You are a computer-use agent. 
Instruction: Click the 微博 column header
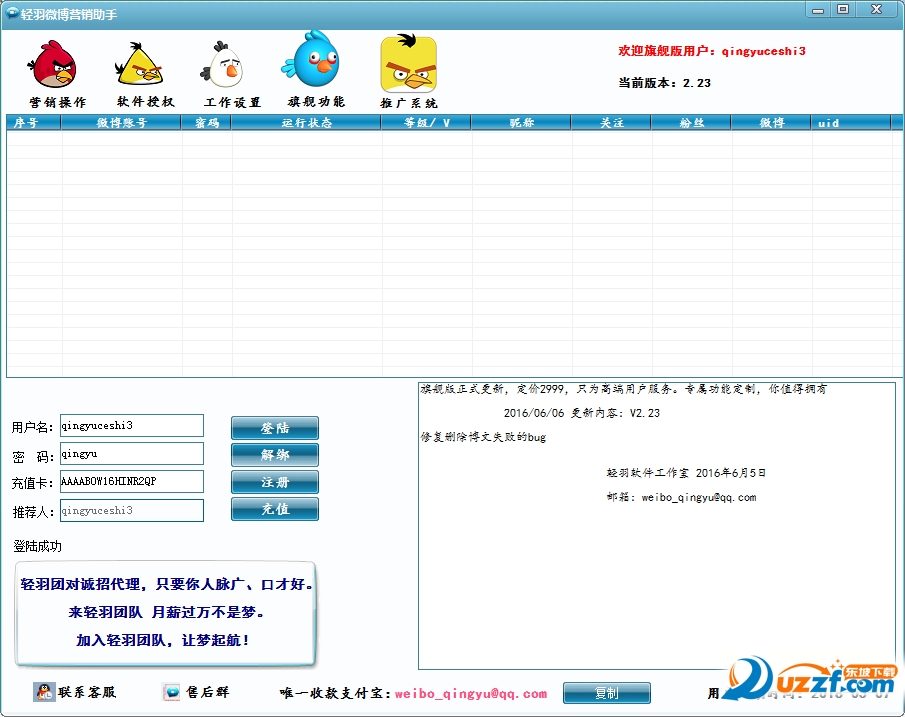point(771,122)
